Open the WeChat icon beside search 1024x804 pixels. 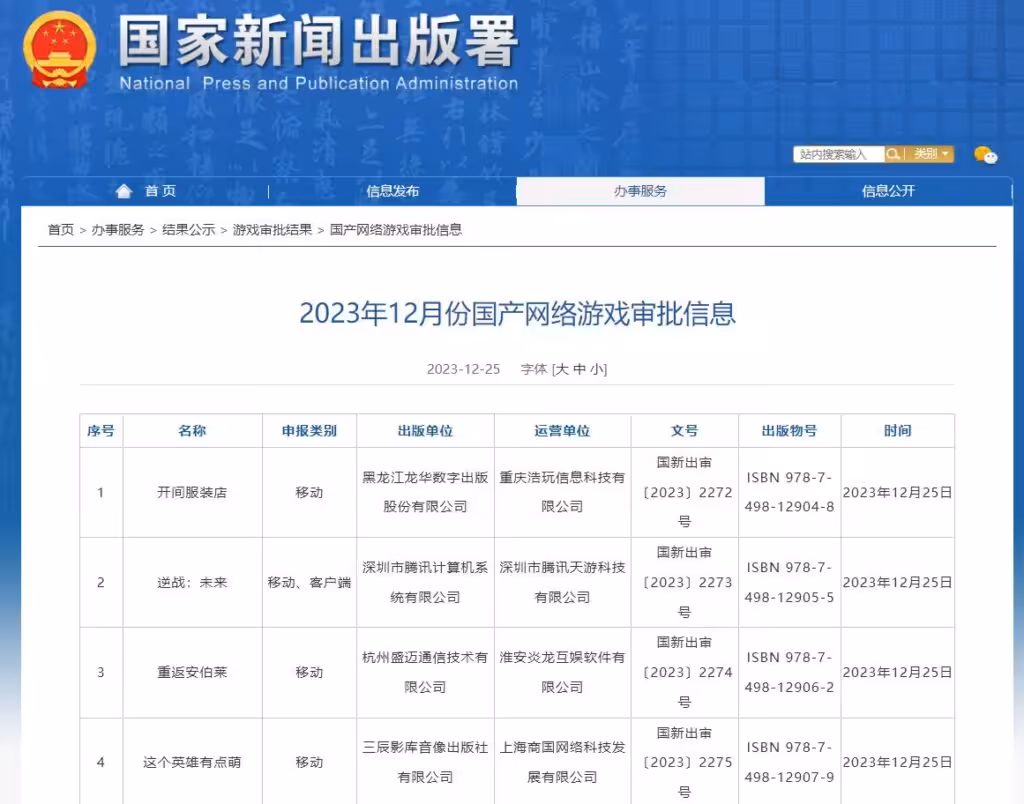coord(985,154)
